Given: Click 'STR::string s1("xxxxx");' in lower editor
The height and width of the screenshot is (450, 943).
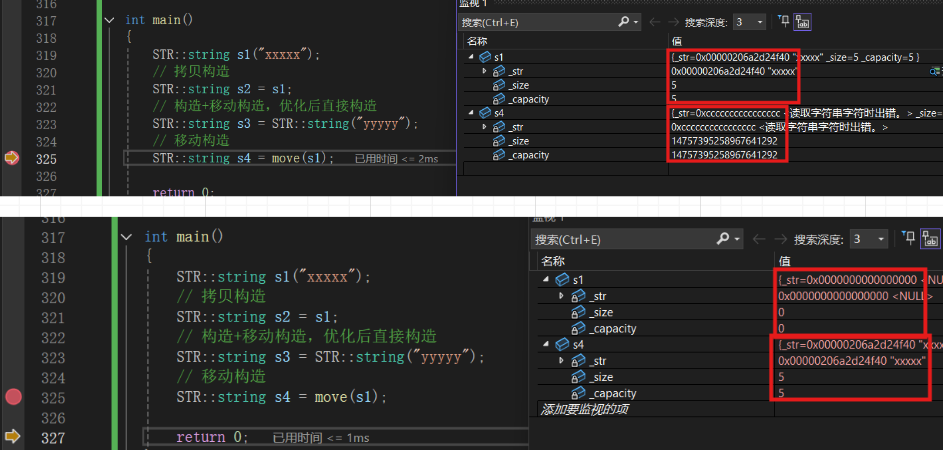Looking at the screenshot, I should point(274,277).
